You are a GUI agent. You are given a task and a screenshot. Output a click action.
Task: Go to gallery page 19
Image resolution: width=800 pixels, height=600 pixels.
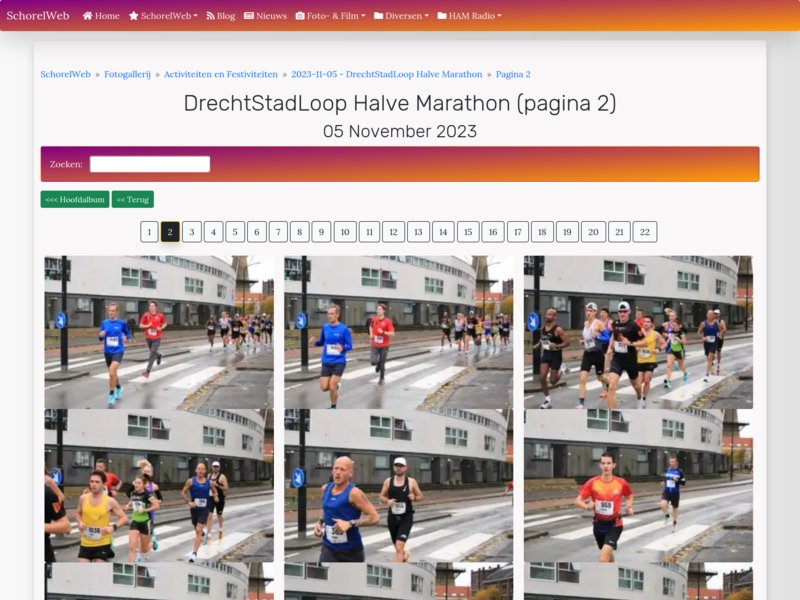coord(567,232)
